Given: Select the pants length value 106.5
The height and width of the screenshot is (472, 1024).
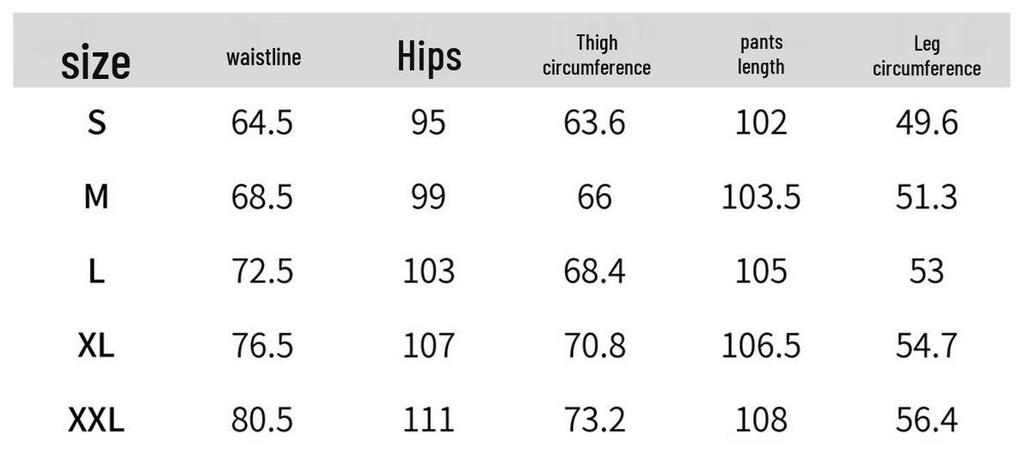Looking at the screenshot, I should (x=761, y=346).
